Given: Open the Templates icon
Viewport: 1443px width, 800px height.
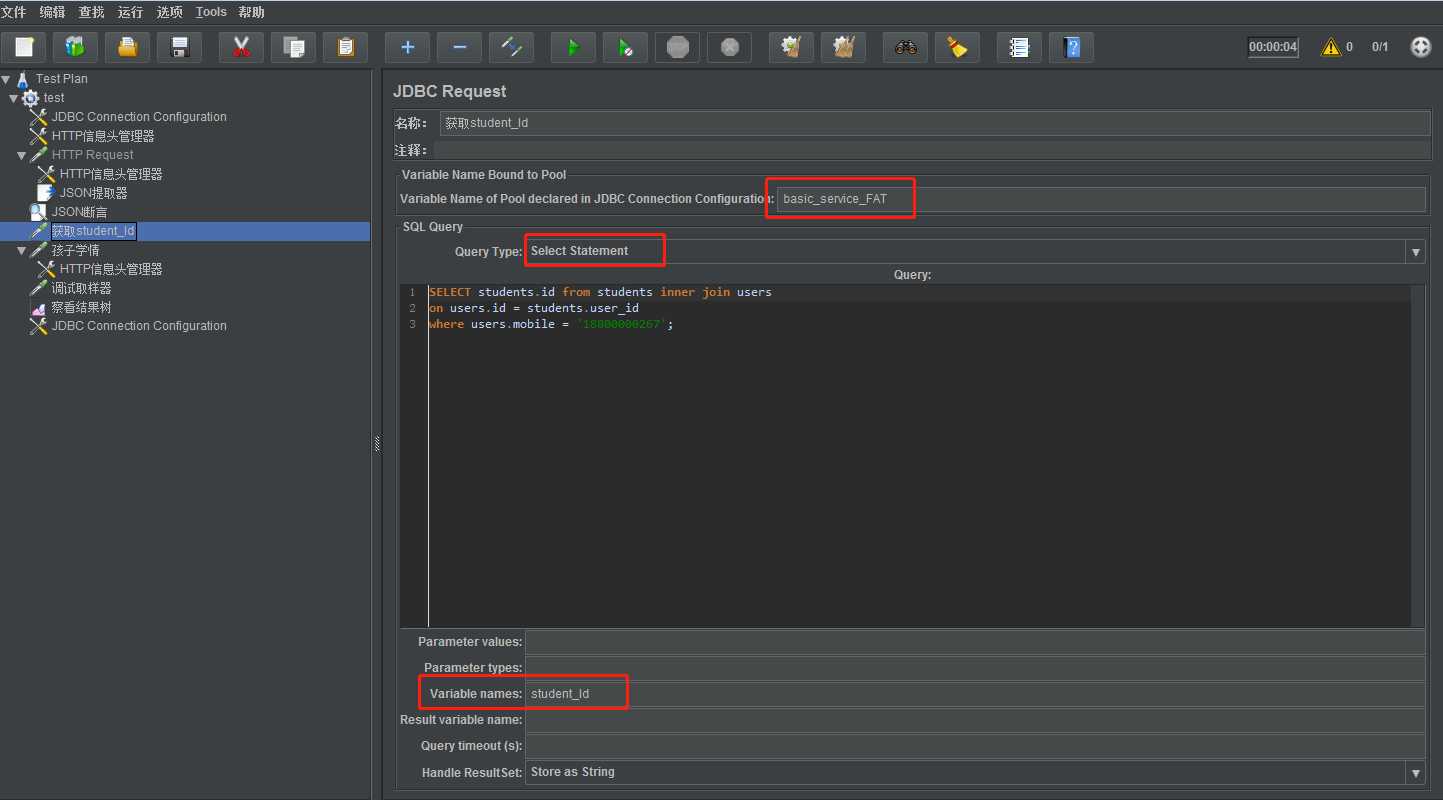Looking at the screenshot, I should [x=75, y=47].
